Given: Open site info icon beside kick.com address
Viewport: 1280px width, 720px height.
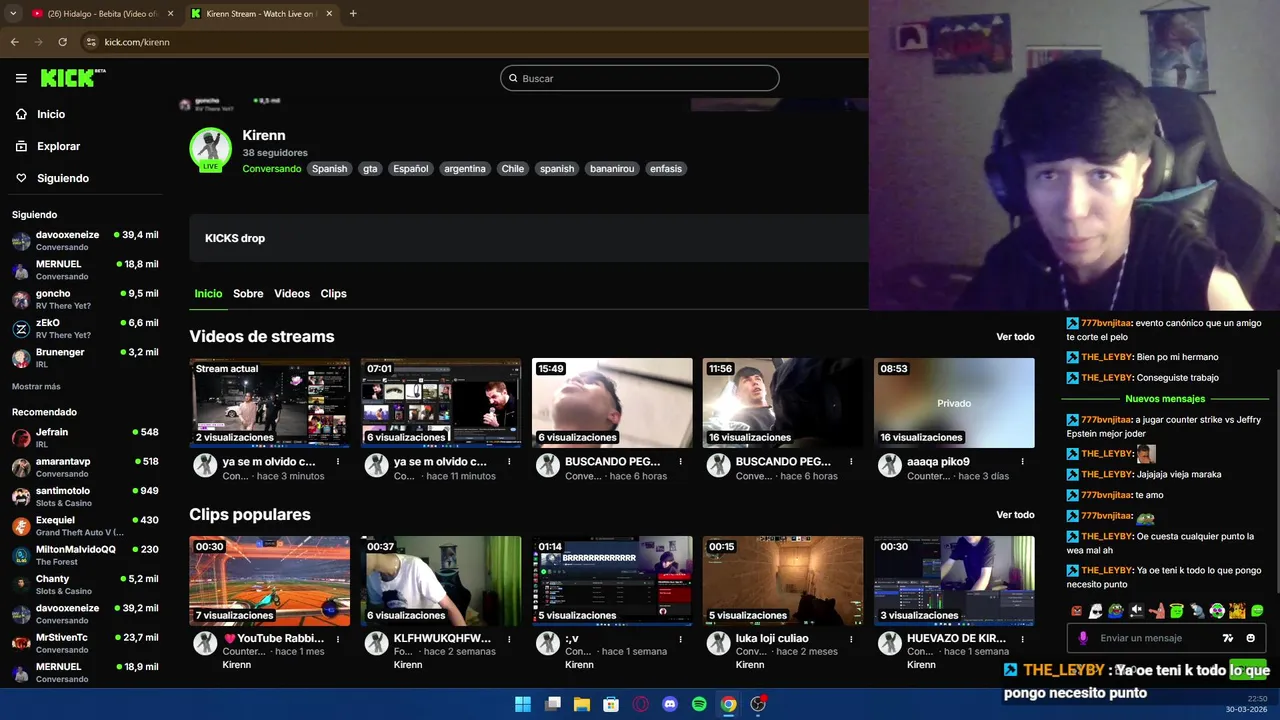Looking at the screenshot, I should pyautogui.click(x=90, y=42).
